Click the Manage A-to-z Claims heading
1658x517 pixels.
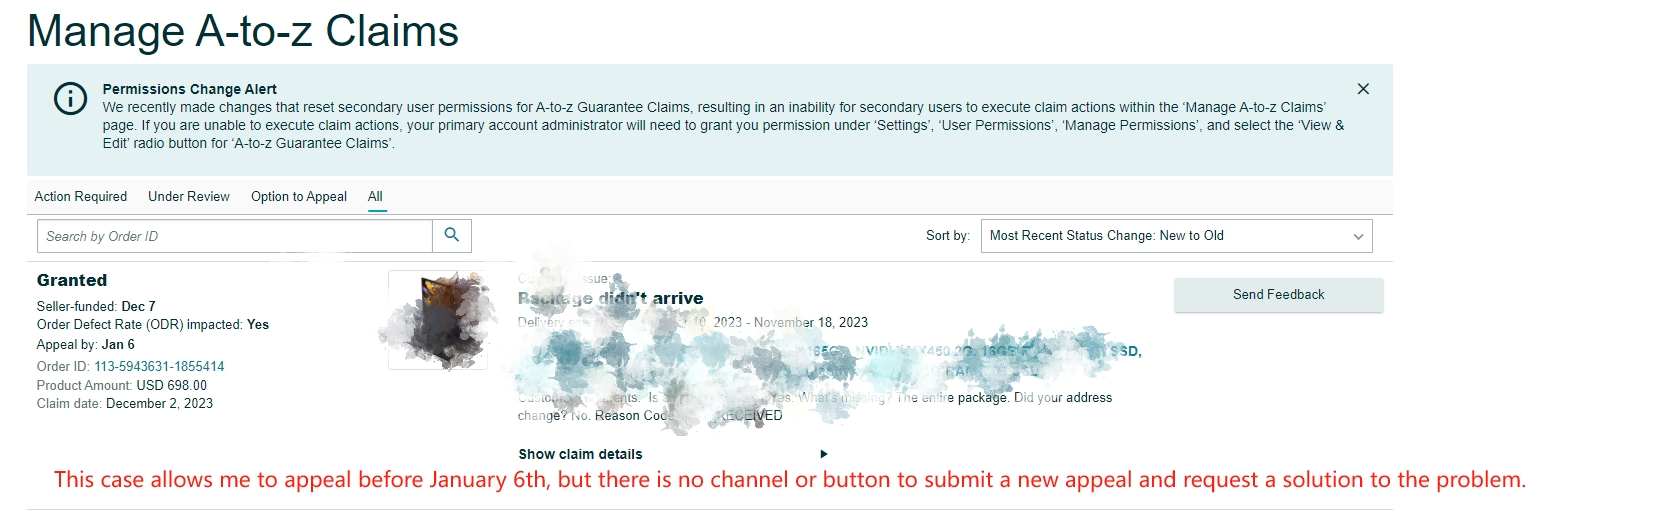tap(243, 31)
